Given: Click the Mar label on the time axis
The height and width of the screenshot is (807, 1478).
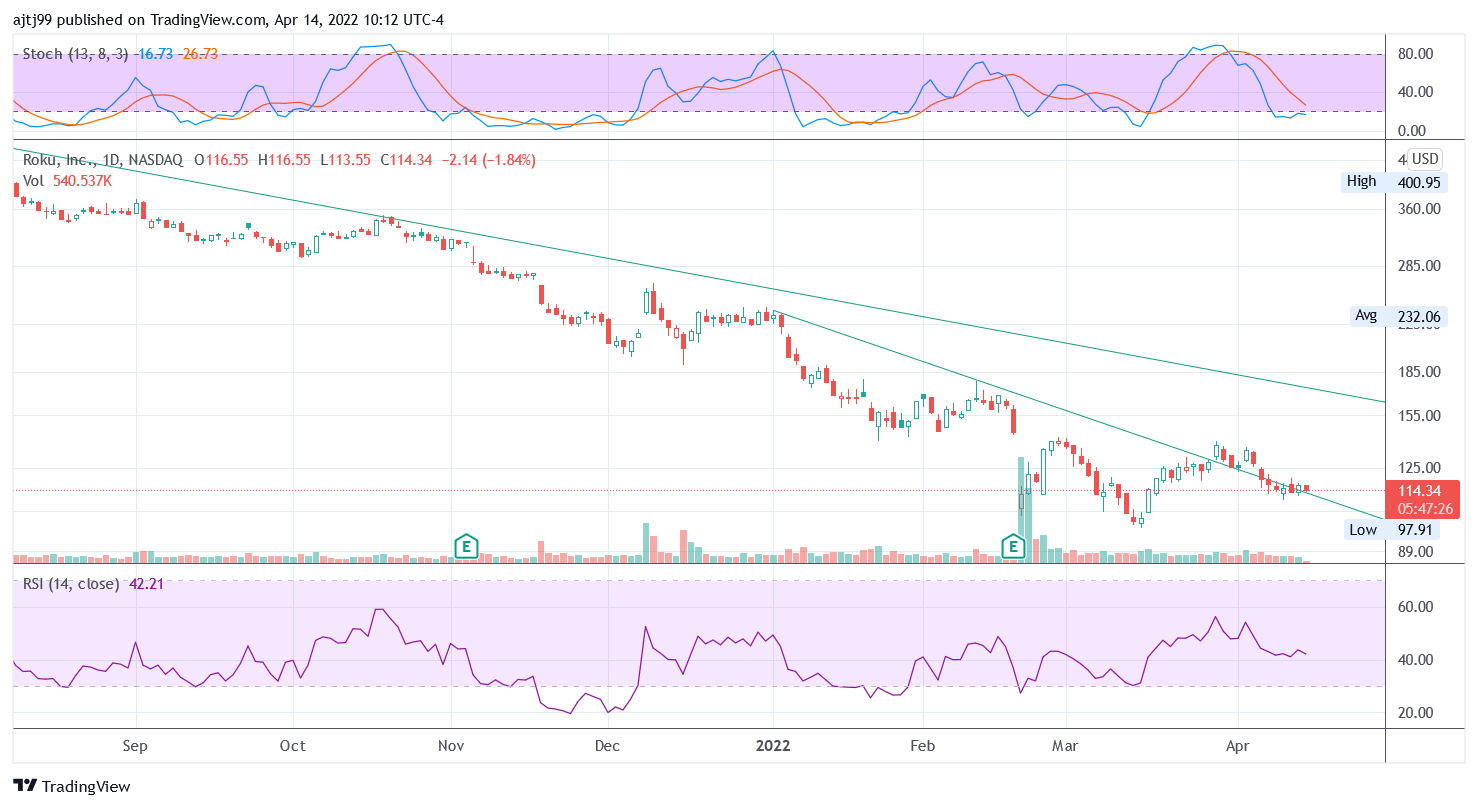Looking at the screenshot, I should click(1067, 745).
